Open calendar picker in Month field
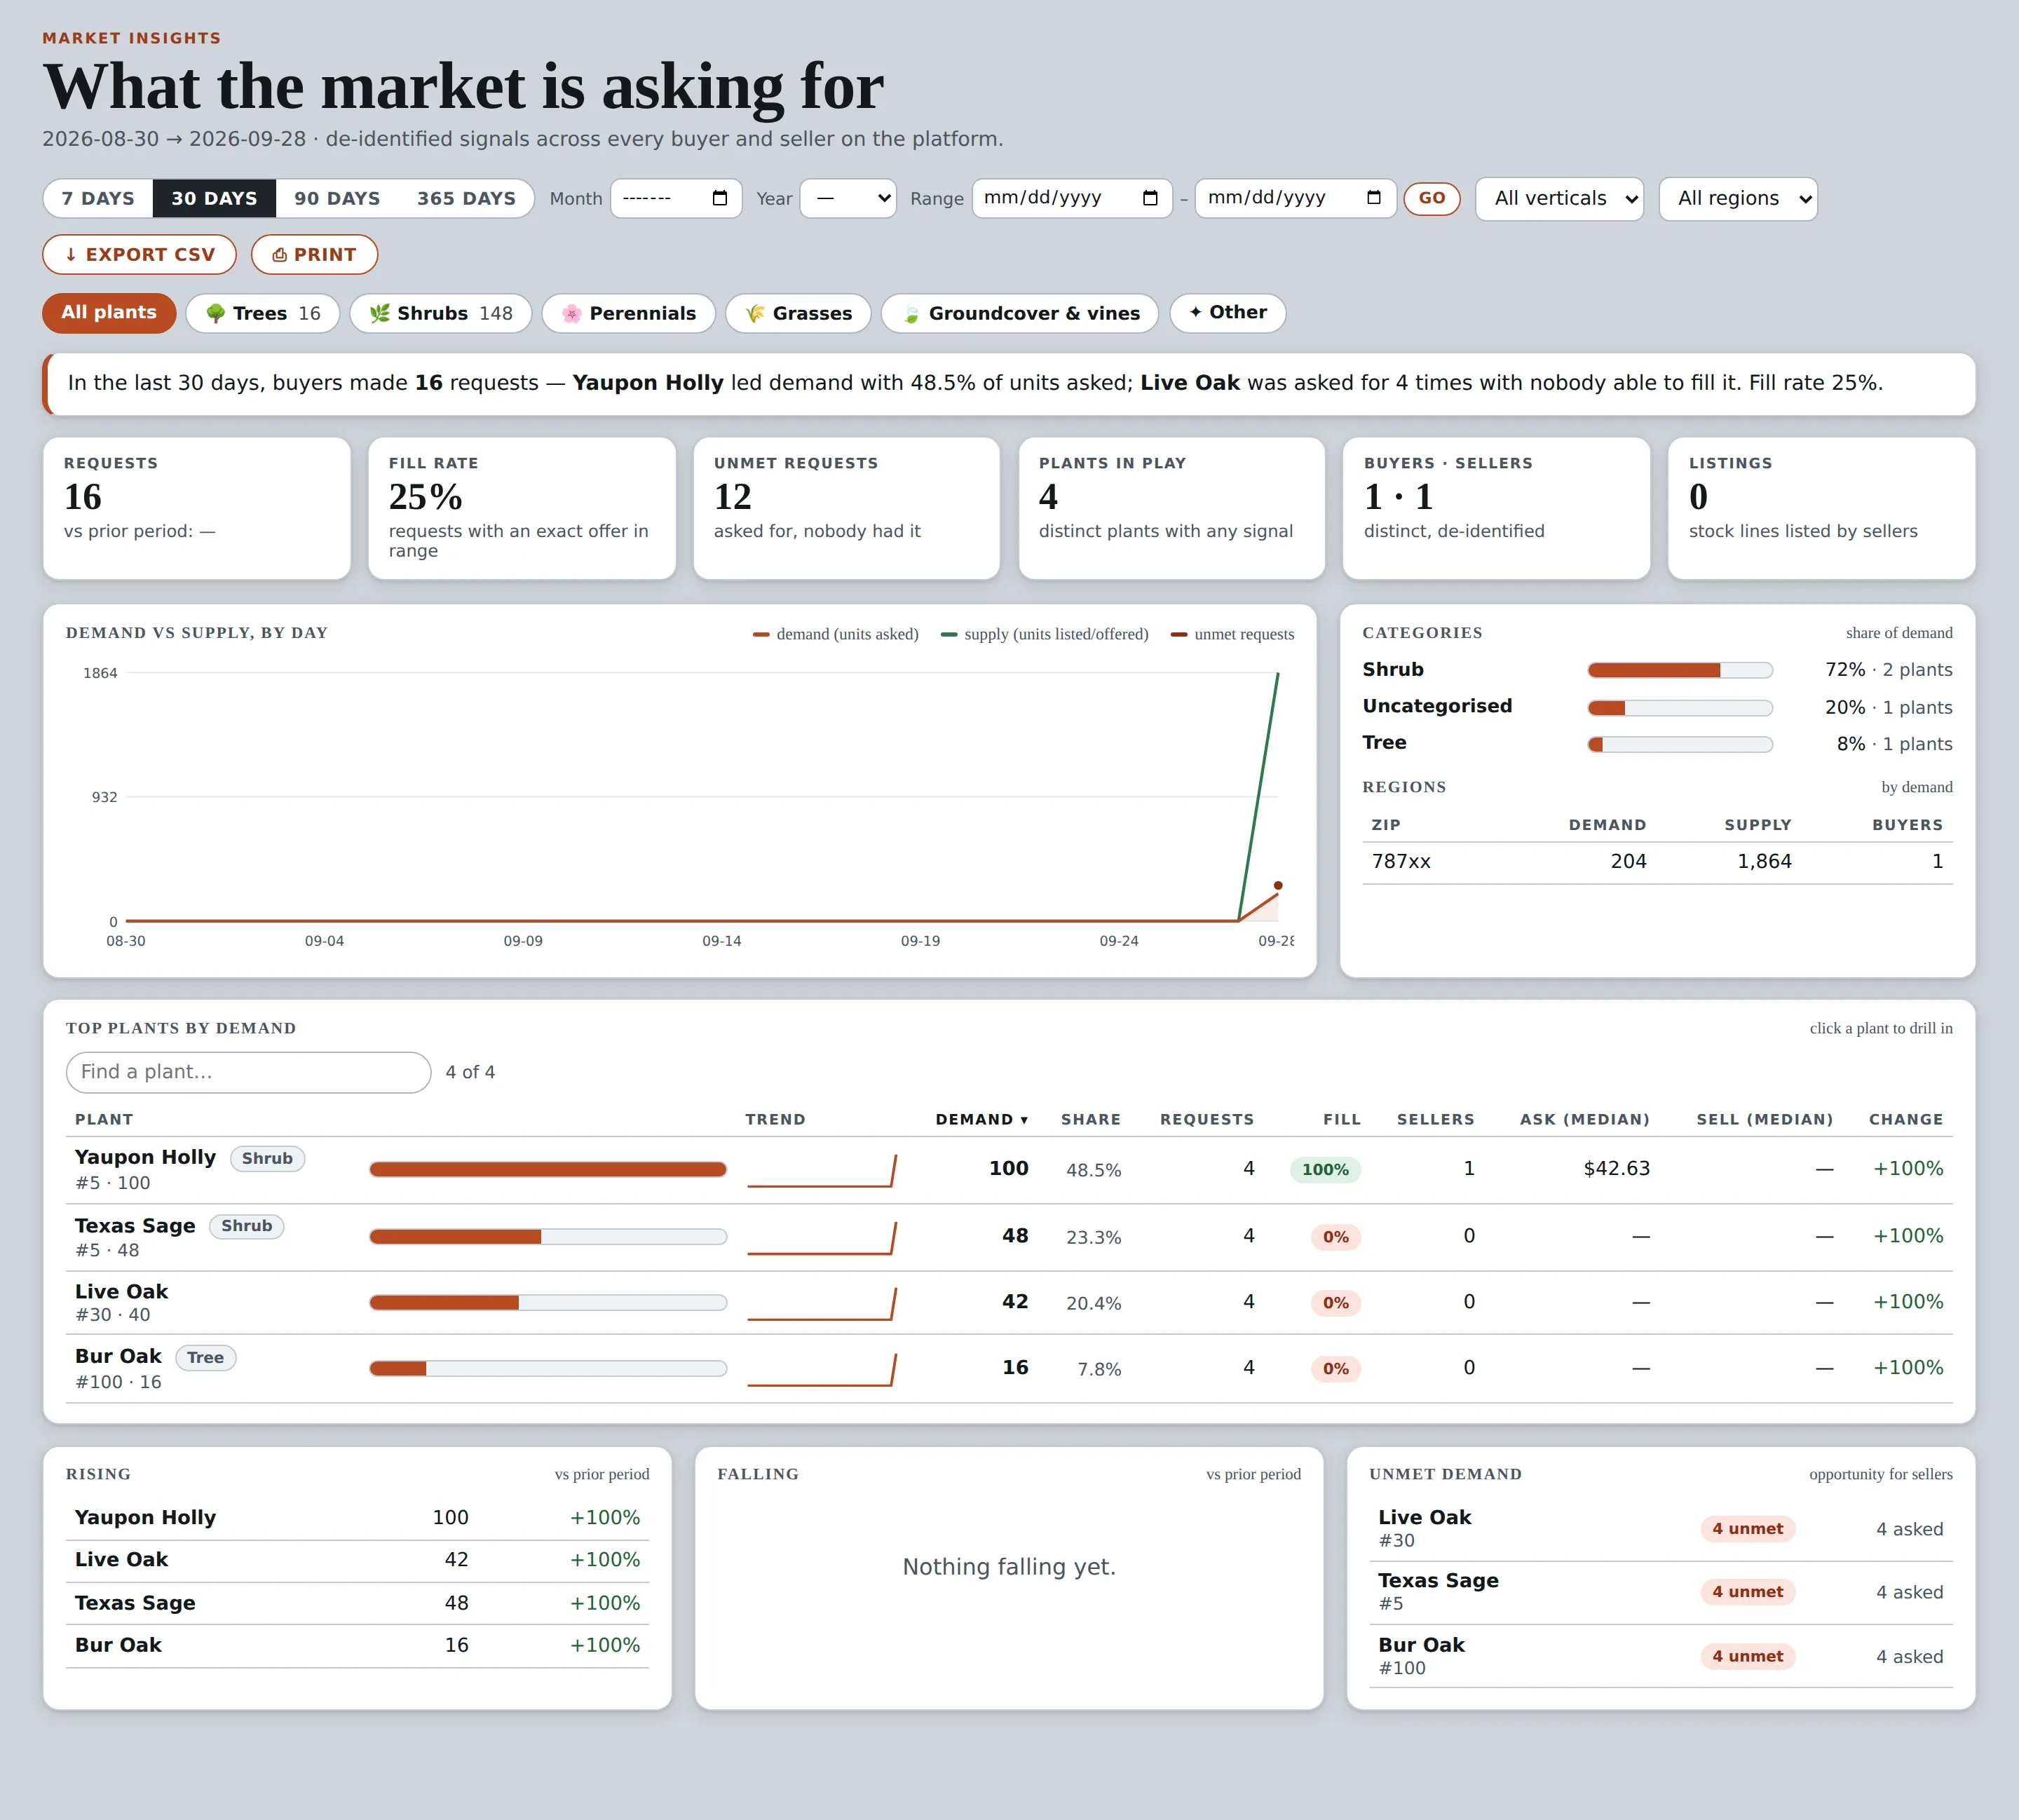Screen dimensions: 2019x1820 click(719, 198)
